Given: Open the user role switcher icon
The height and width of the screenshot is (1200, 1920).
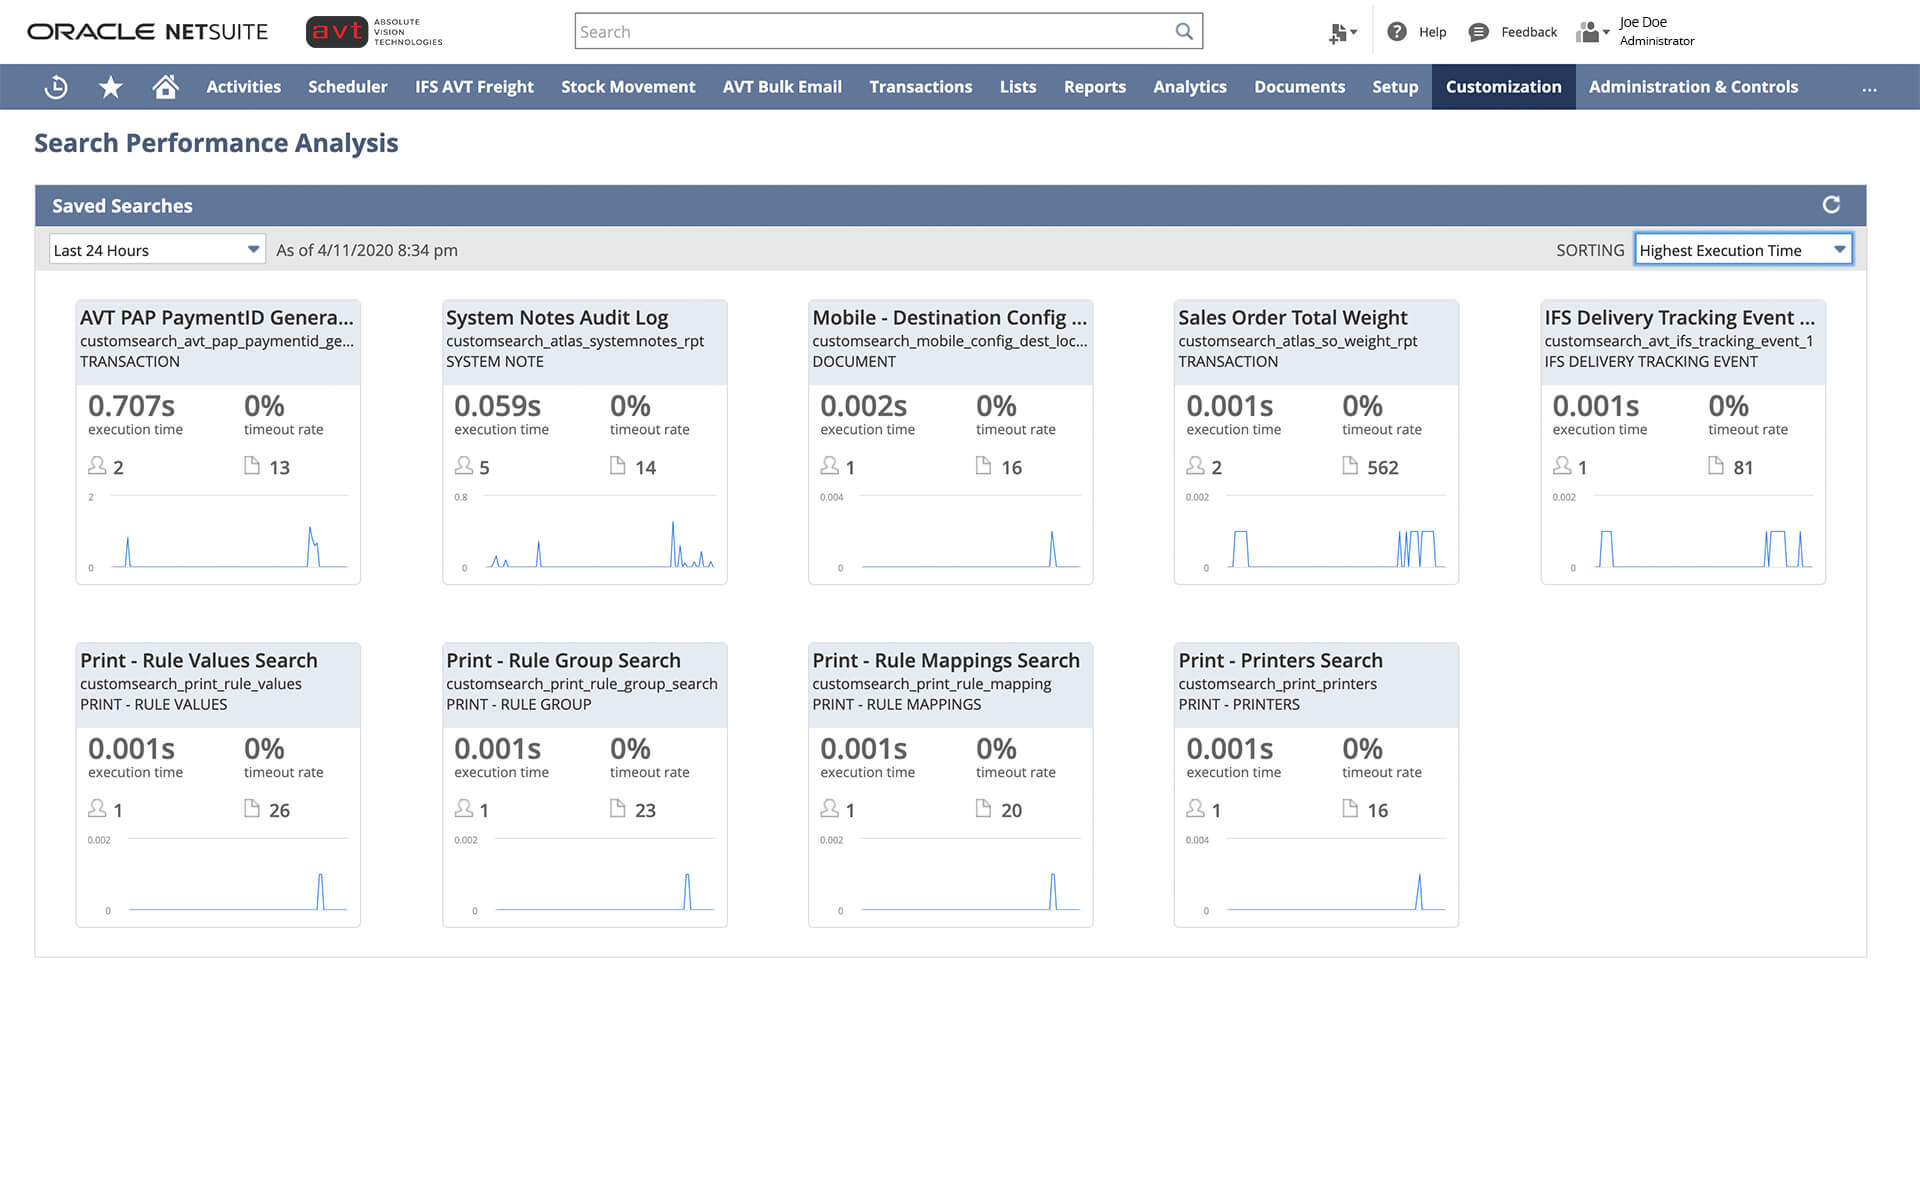Looking at the screenshot, I should pos(1590,32).
